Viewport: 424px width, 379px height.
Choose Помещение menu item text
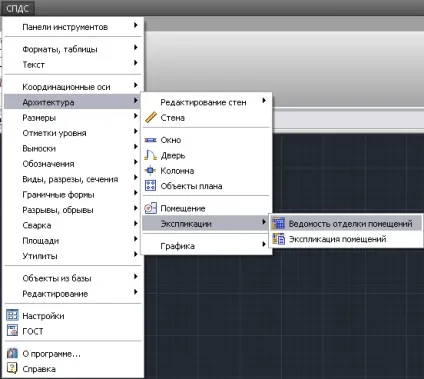point(183,209)
